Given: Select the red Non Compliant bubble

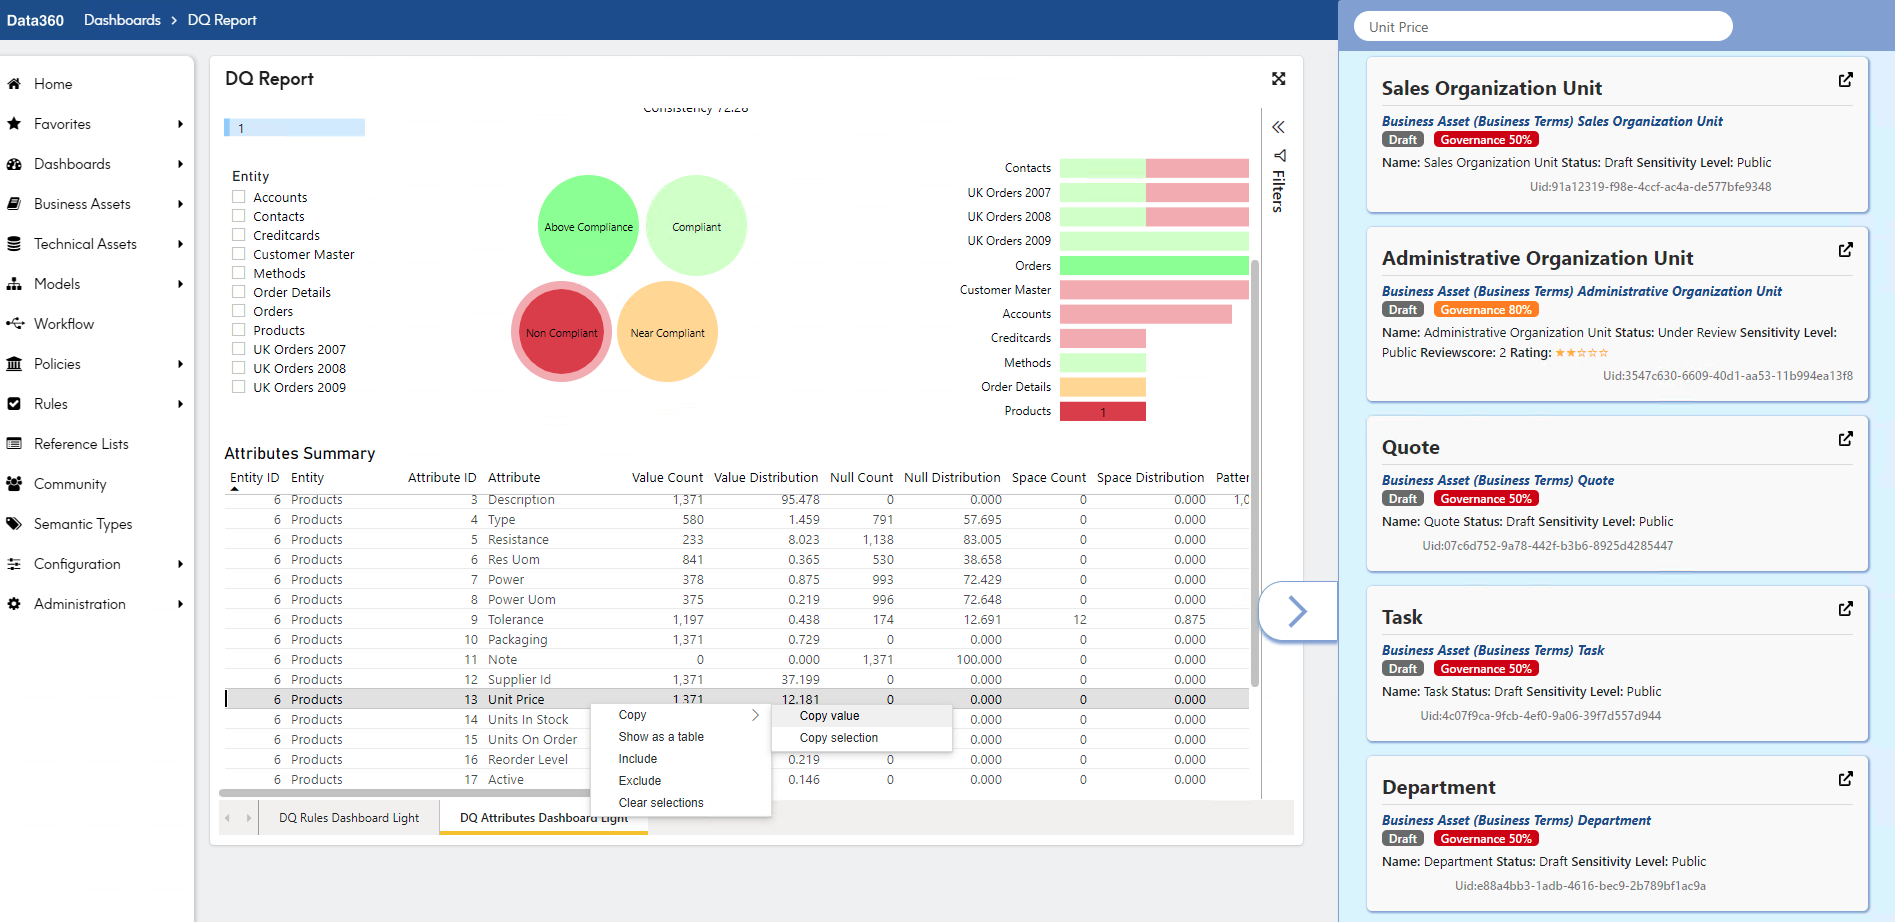Looking at the screenshot, I should pyautogui.click(x=562, y=332).
